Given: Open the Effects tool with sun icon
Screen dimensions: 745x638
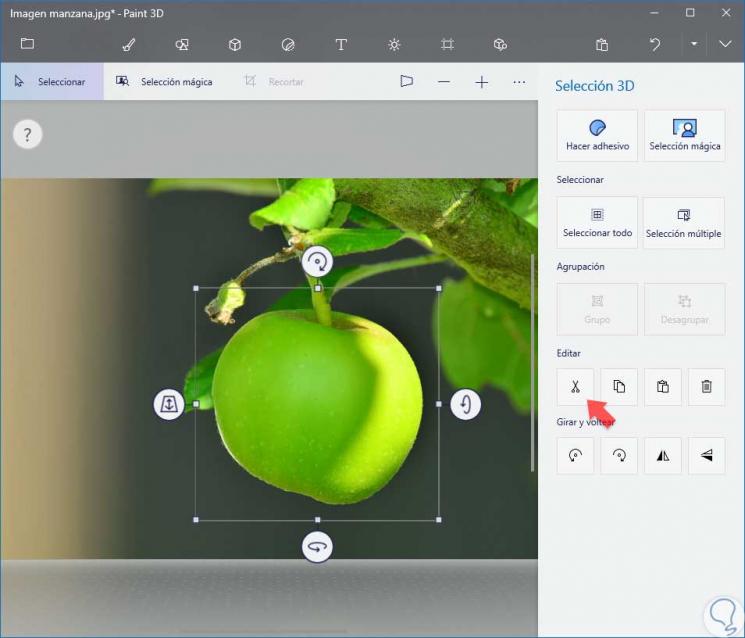Looking at the screenshot, I should 394,44.
